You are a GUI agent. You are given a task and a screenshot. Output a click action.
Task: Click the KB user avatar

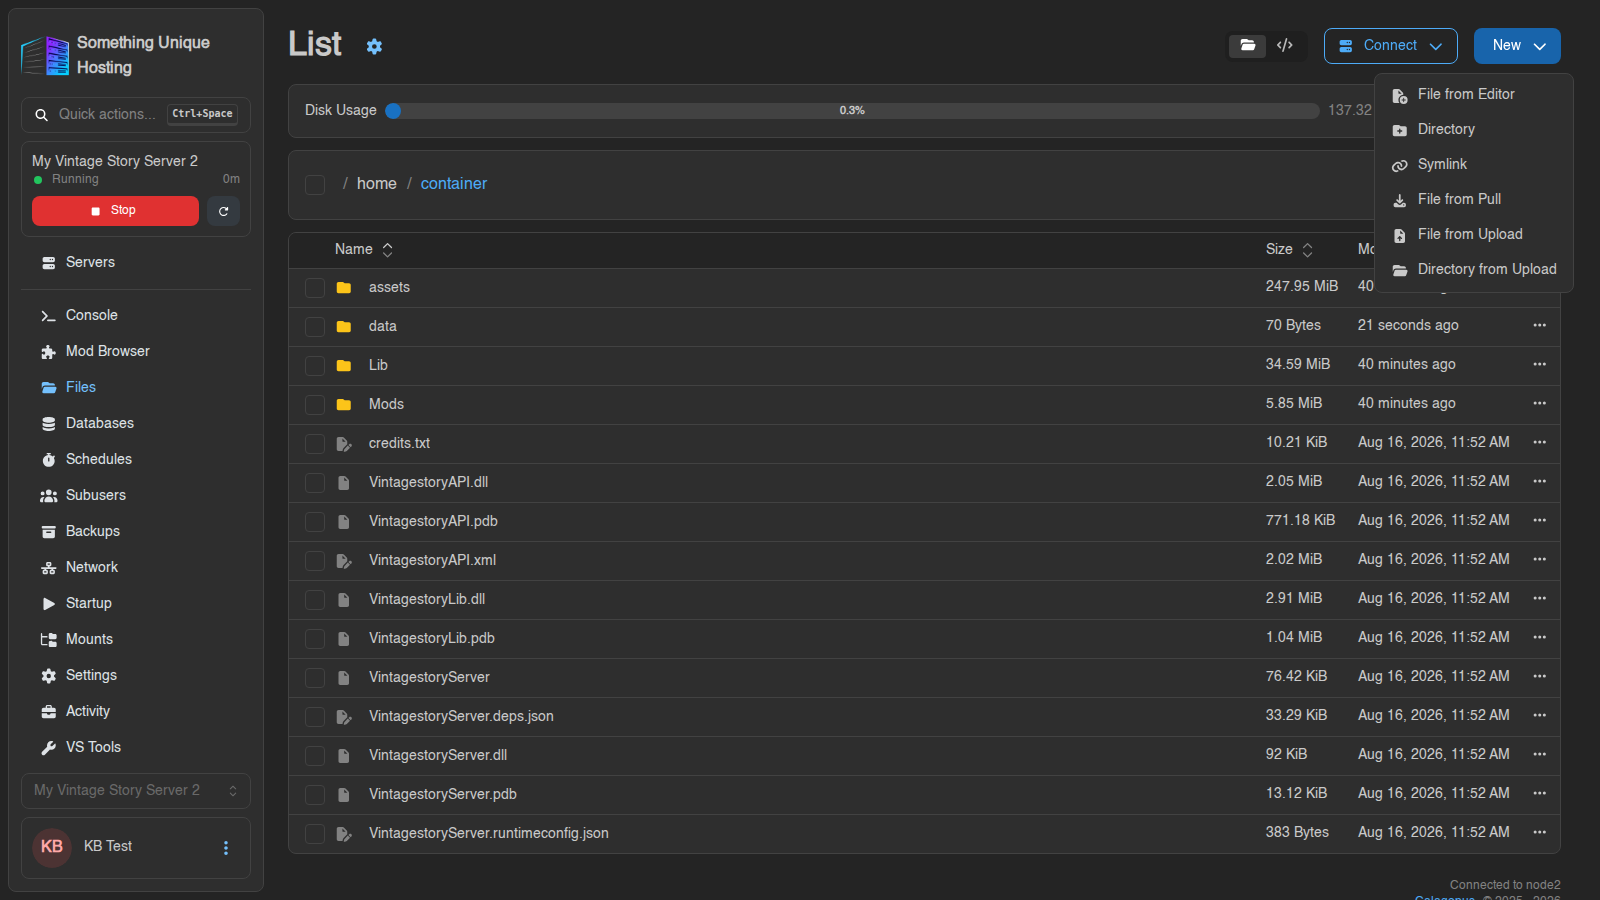tap(52, 847)
